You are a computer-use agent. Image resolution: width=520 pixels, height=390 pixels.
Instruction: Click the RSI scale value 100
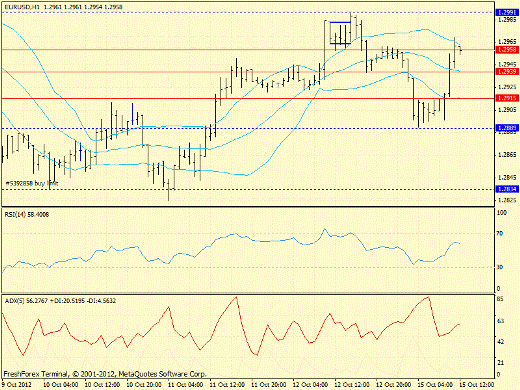tap(502, 213)
